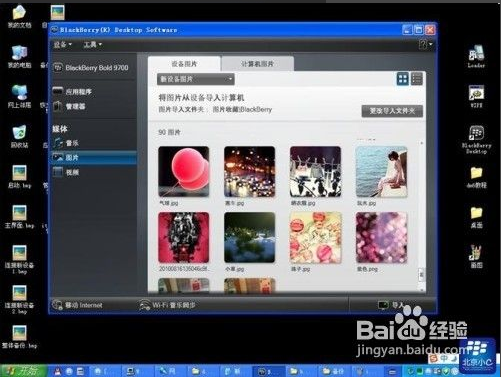This screenshot has width=501, height=377.
Task: Click the 导入 import button
Action: pyautogui.click(x=392, y=305)
